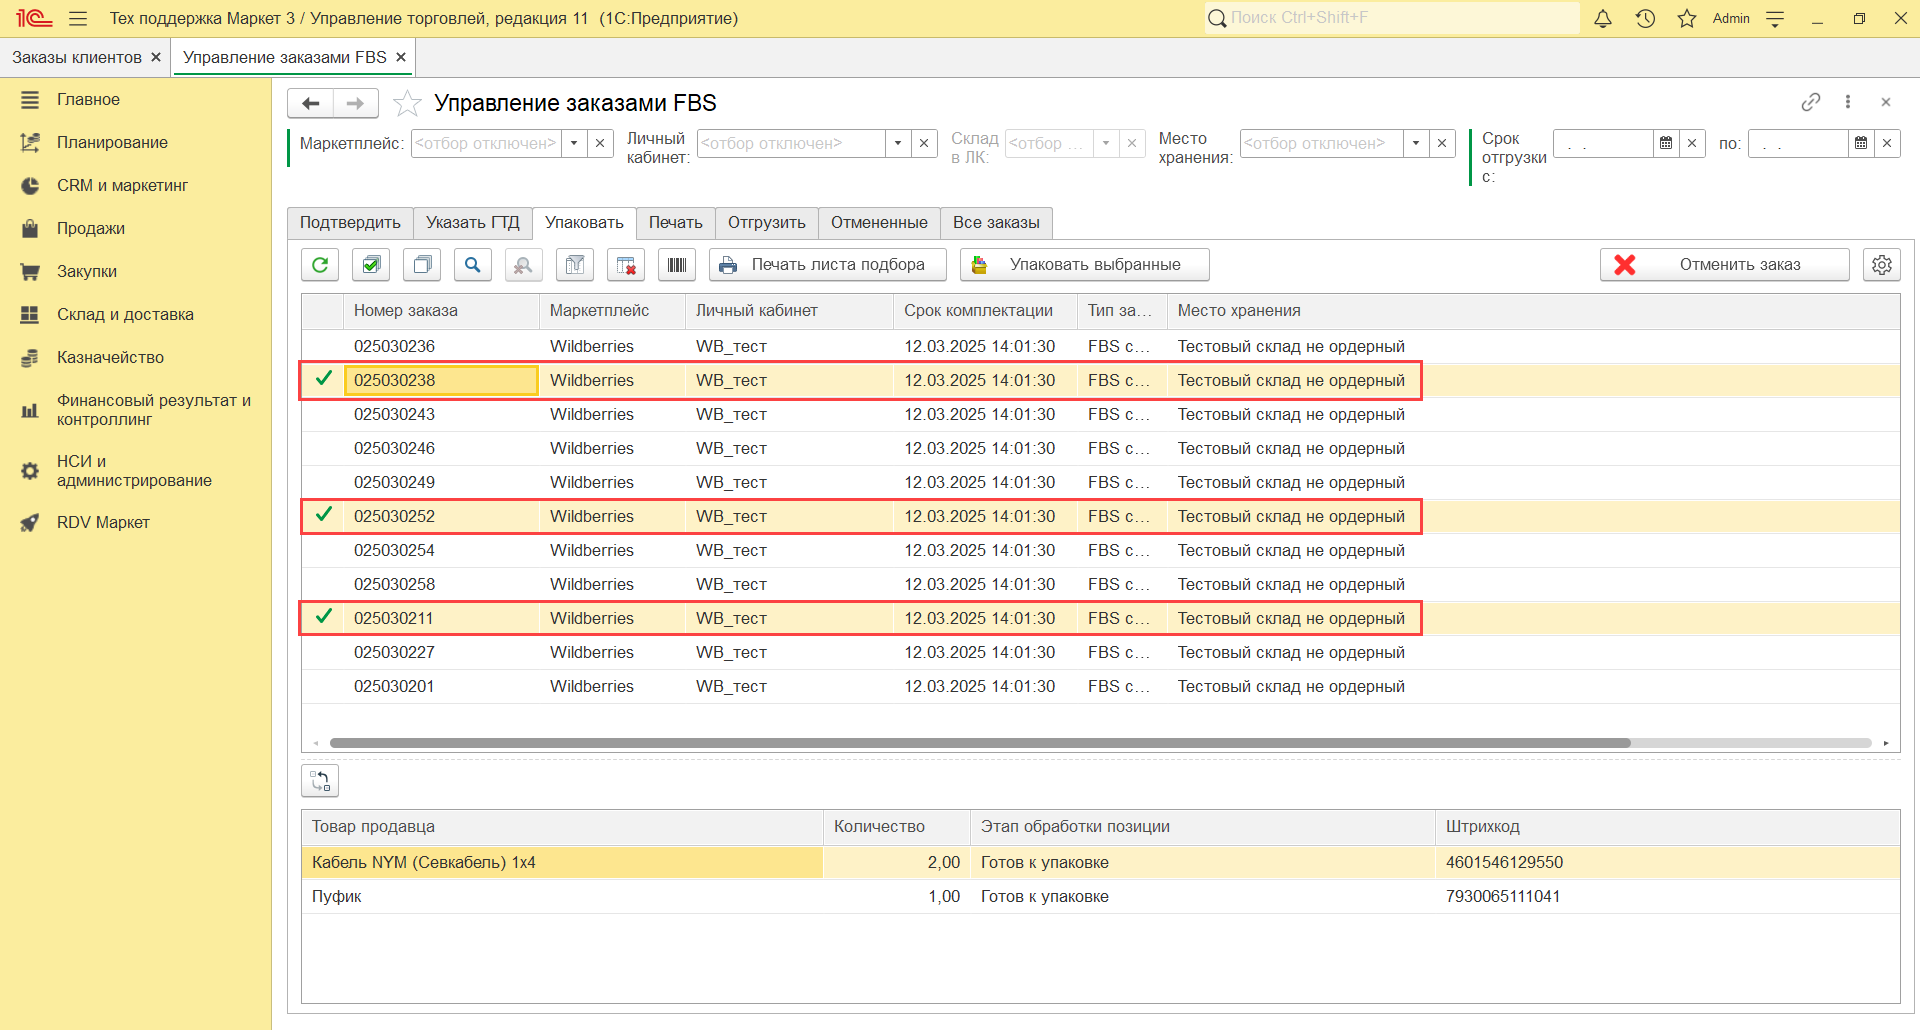Close Управление заказами FBS tab
Screen dimensions: 1920x1030
(401, 57)
